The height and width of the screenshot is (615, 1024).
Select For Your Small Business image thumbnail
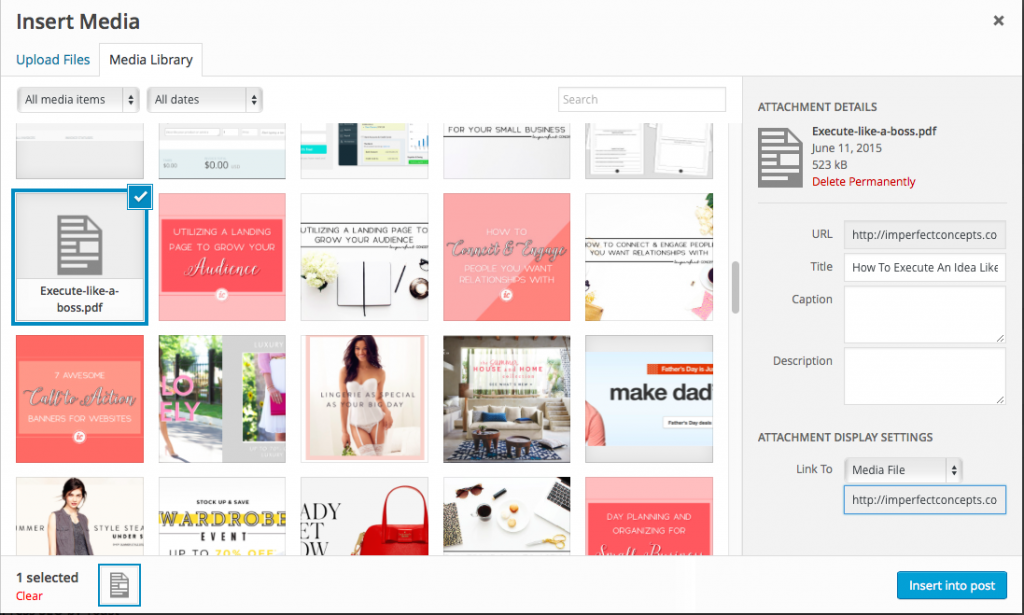(507, 151)
